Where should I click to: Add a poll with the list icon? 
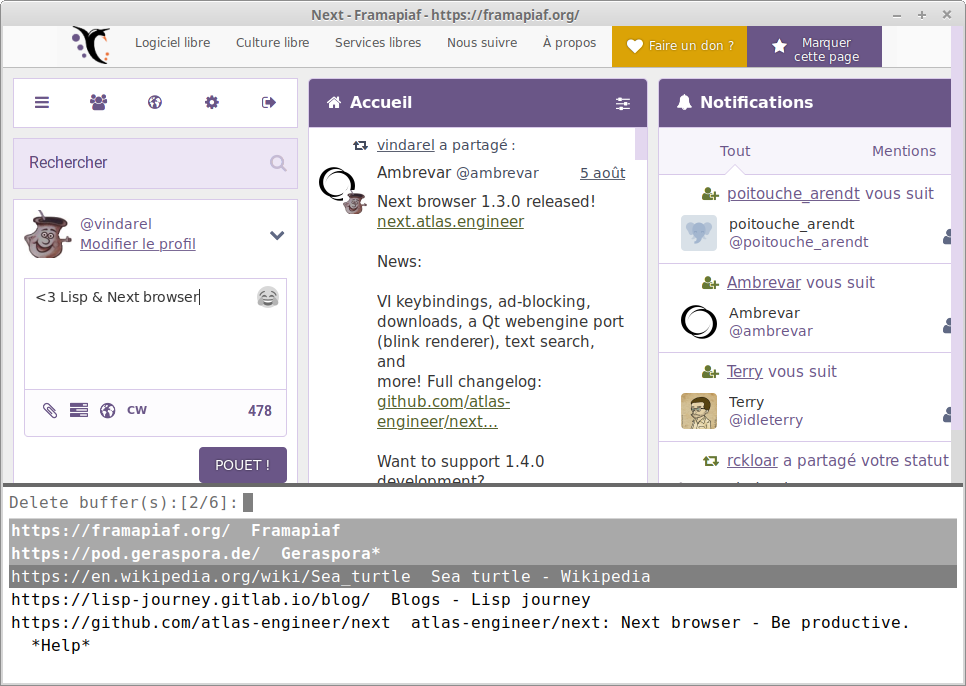tap(79, 410)
